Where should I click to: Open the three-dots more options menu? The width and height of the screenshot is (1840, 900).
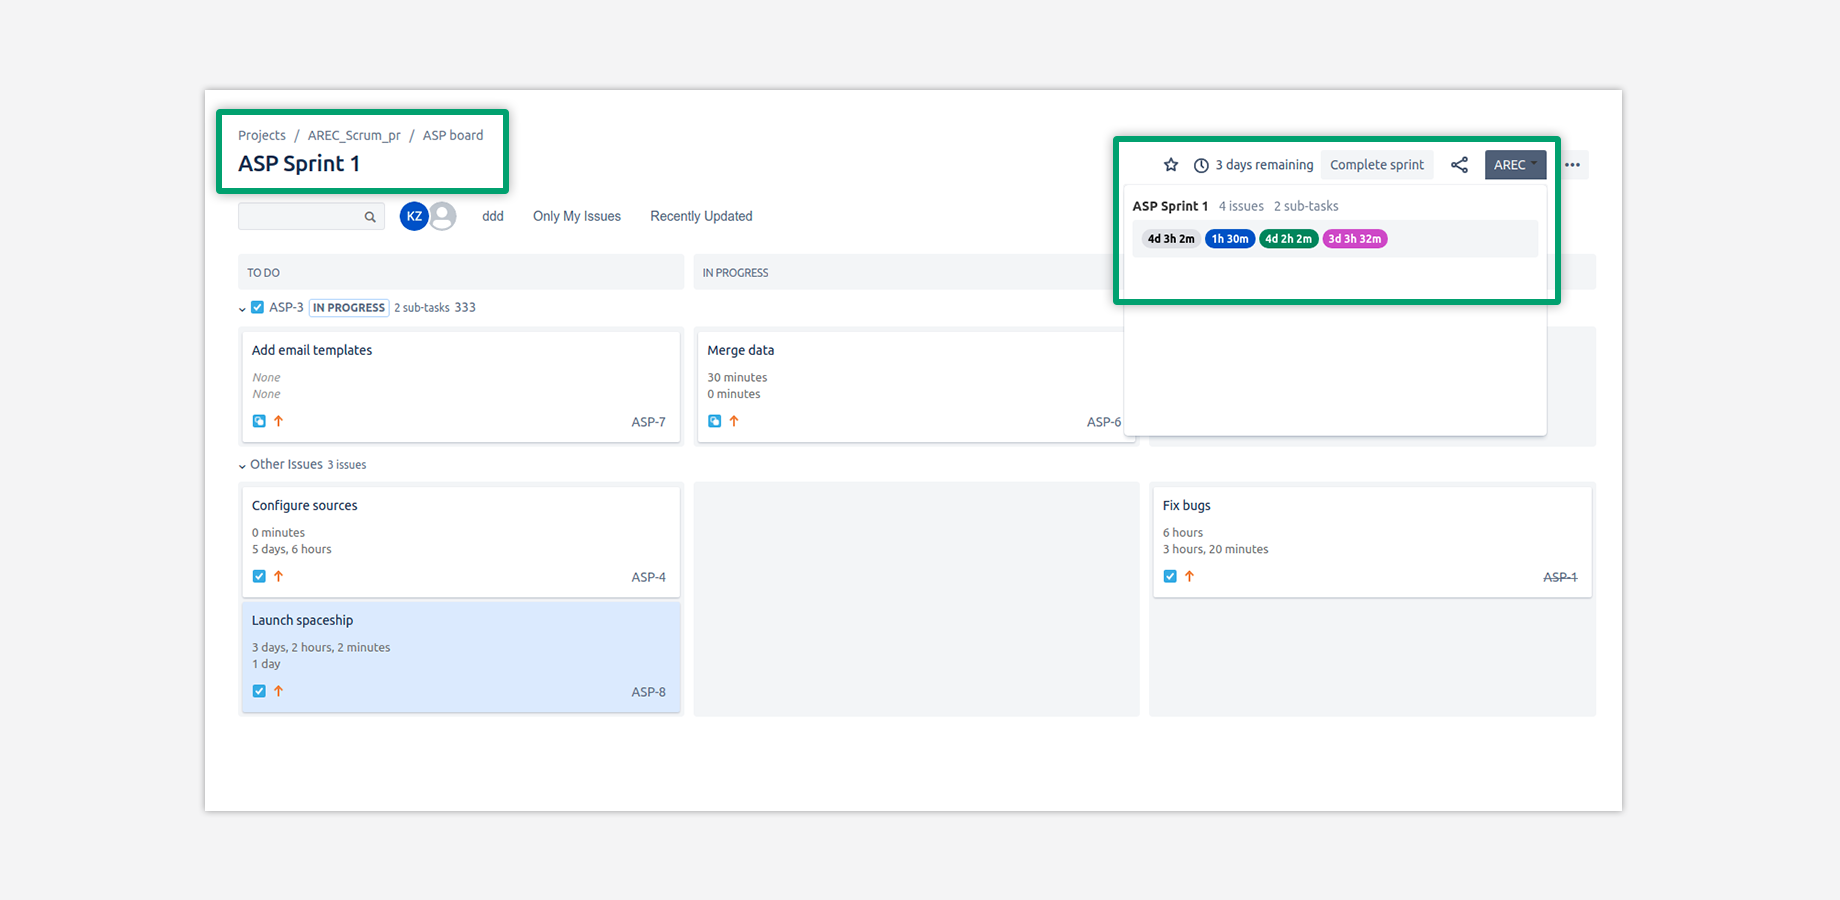pyautogui.click(x=1572, y=165)
